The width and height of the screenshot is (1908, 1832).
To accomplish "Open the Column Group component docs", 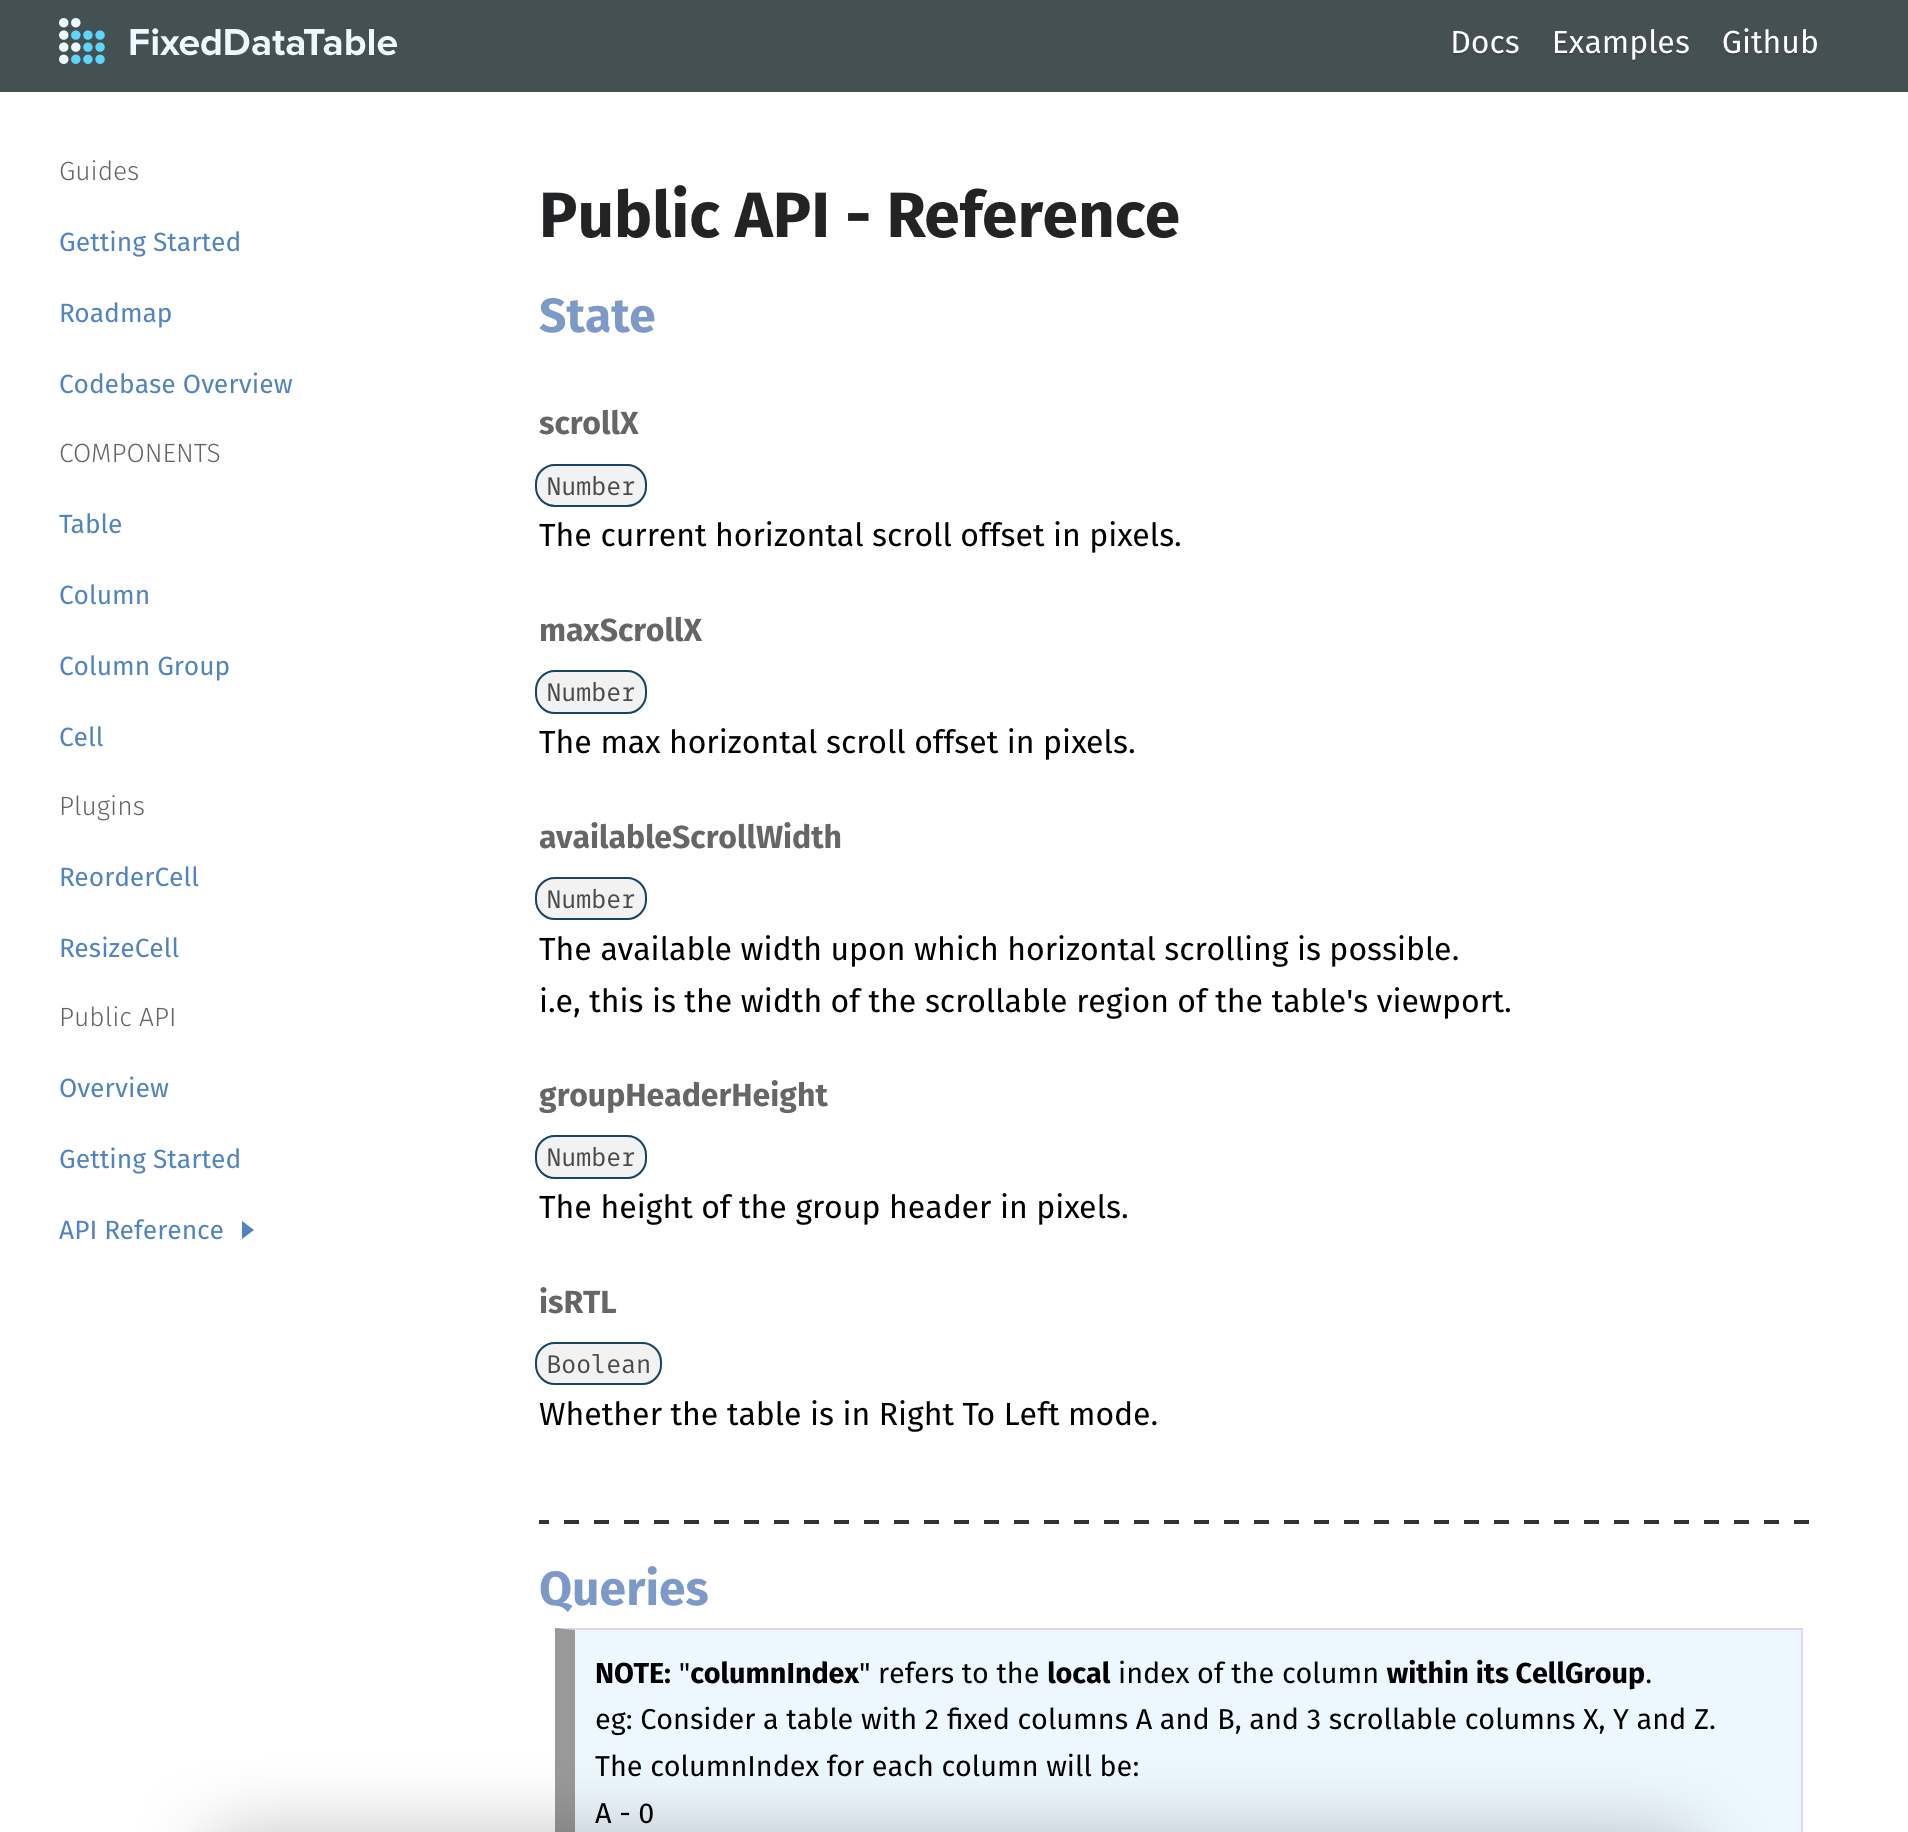I will tap(145, 666).
